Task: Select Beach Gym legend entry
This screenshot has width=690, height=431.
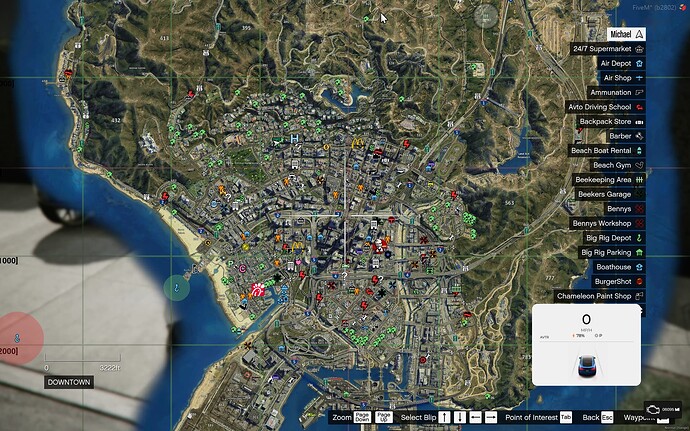Action: tap(618, 165)
